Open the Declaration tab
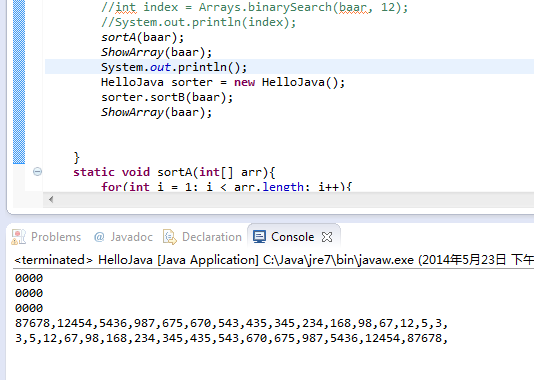The width and height of the screenshot is (534, 380). pyautogui.click(x=202, y=237)
